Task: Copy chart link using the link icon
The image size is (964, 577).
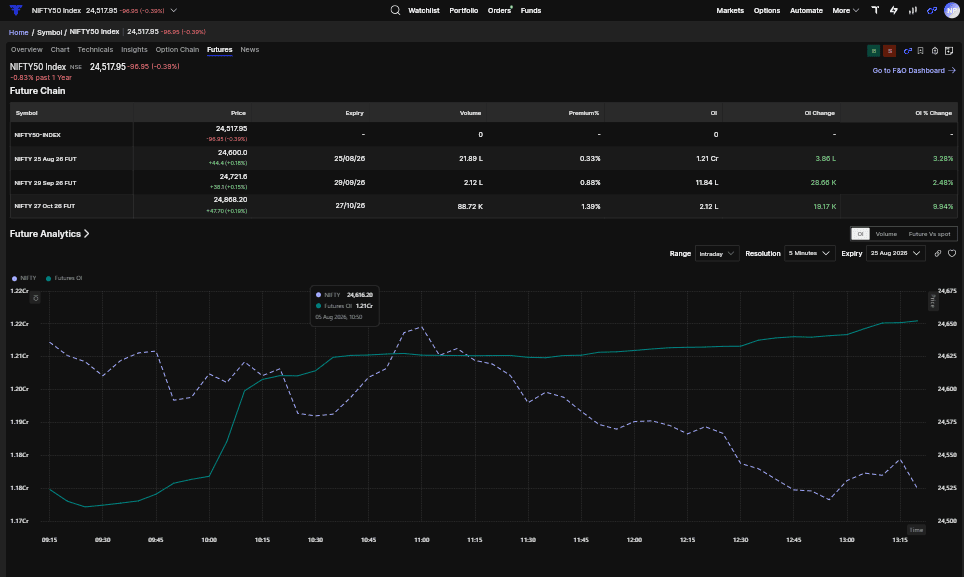Action: click(x=938, y=253)
